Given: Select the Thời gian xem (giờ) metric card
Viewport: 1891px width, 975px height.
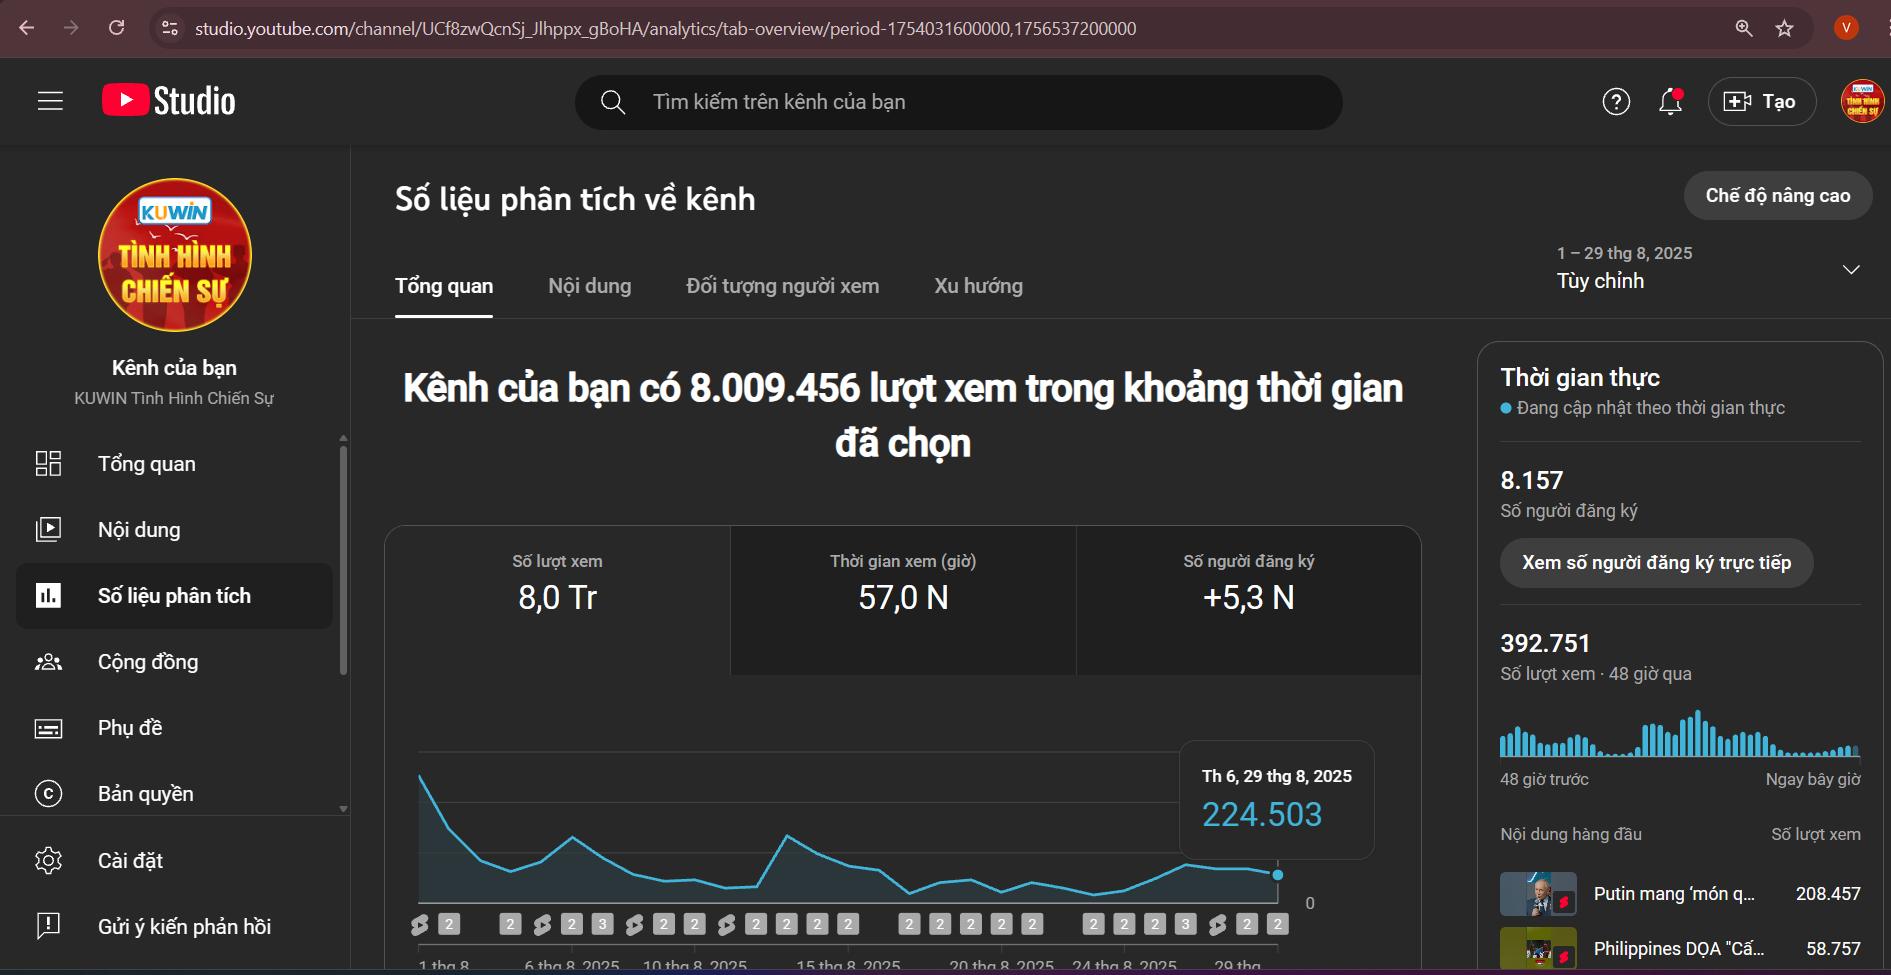Looking at the screenshot, I should click(903, 600).
